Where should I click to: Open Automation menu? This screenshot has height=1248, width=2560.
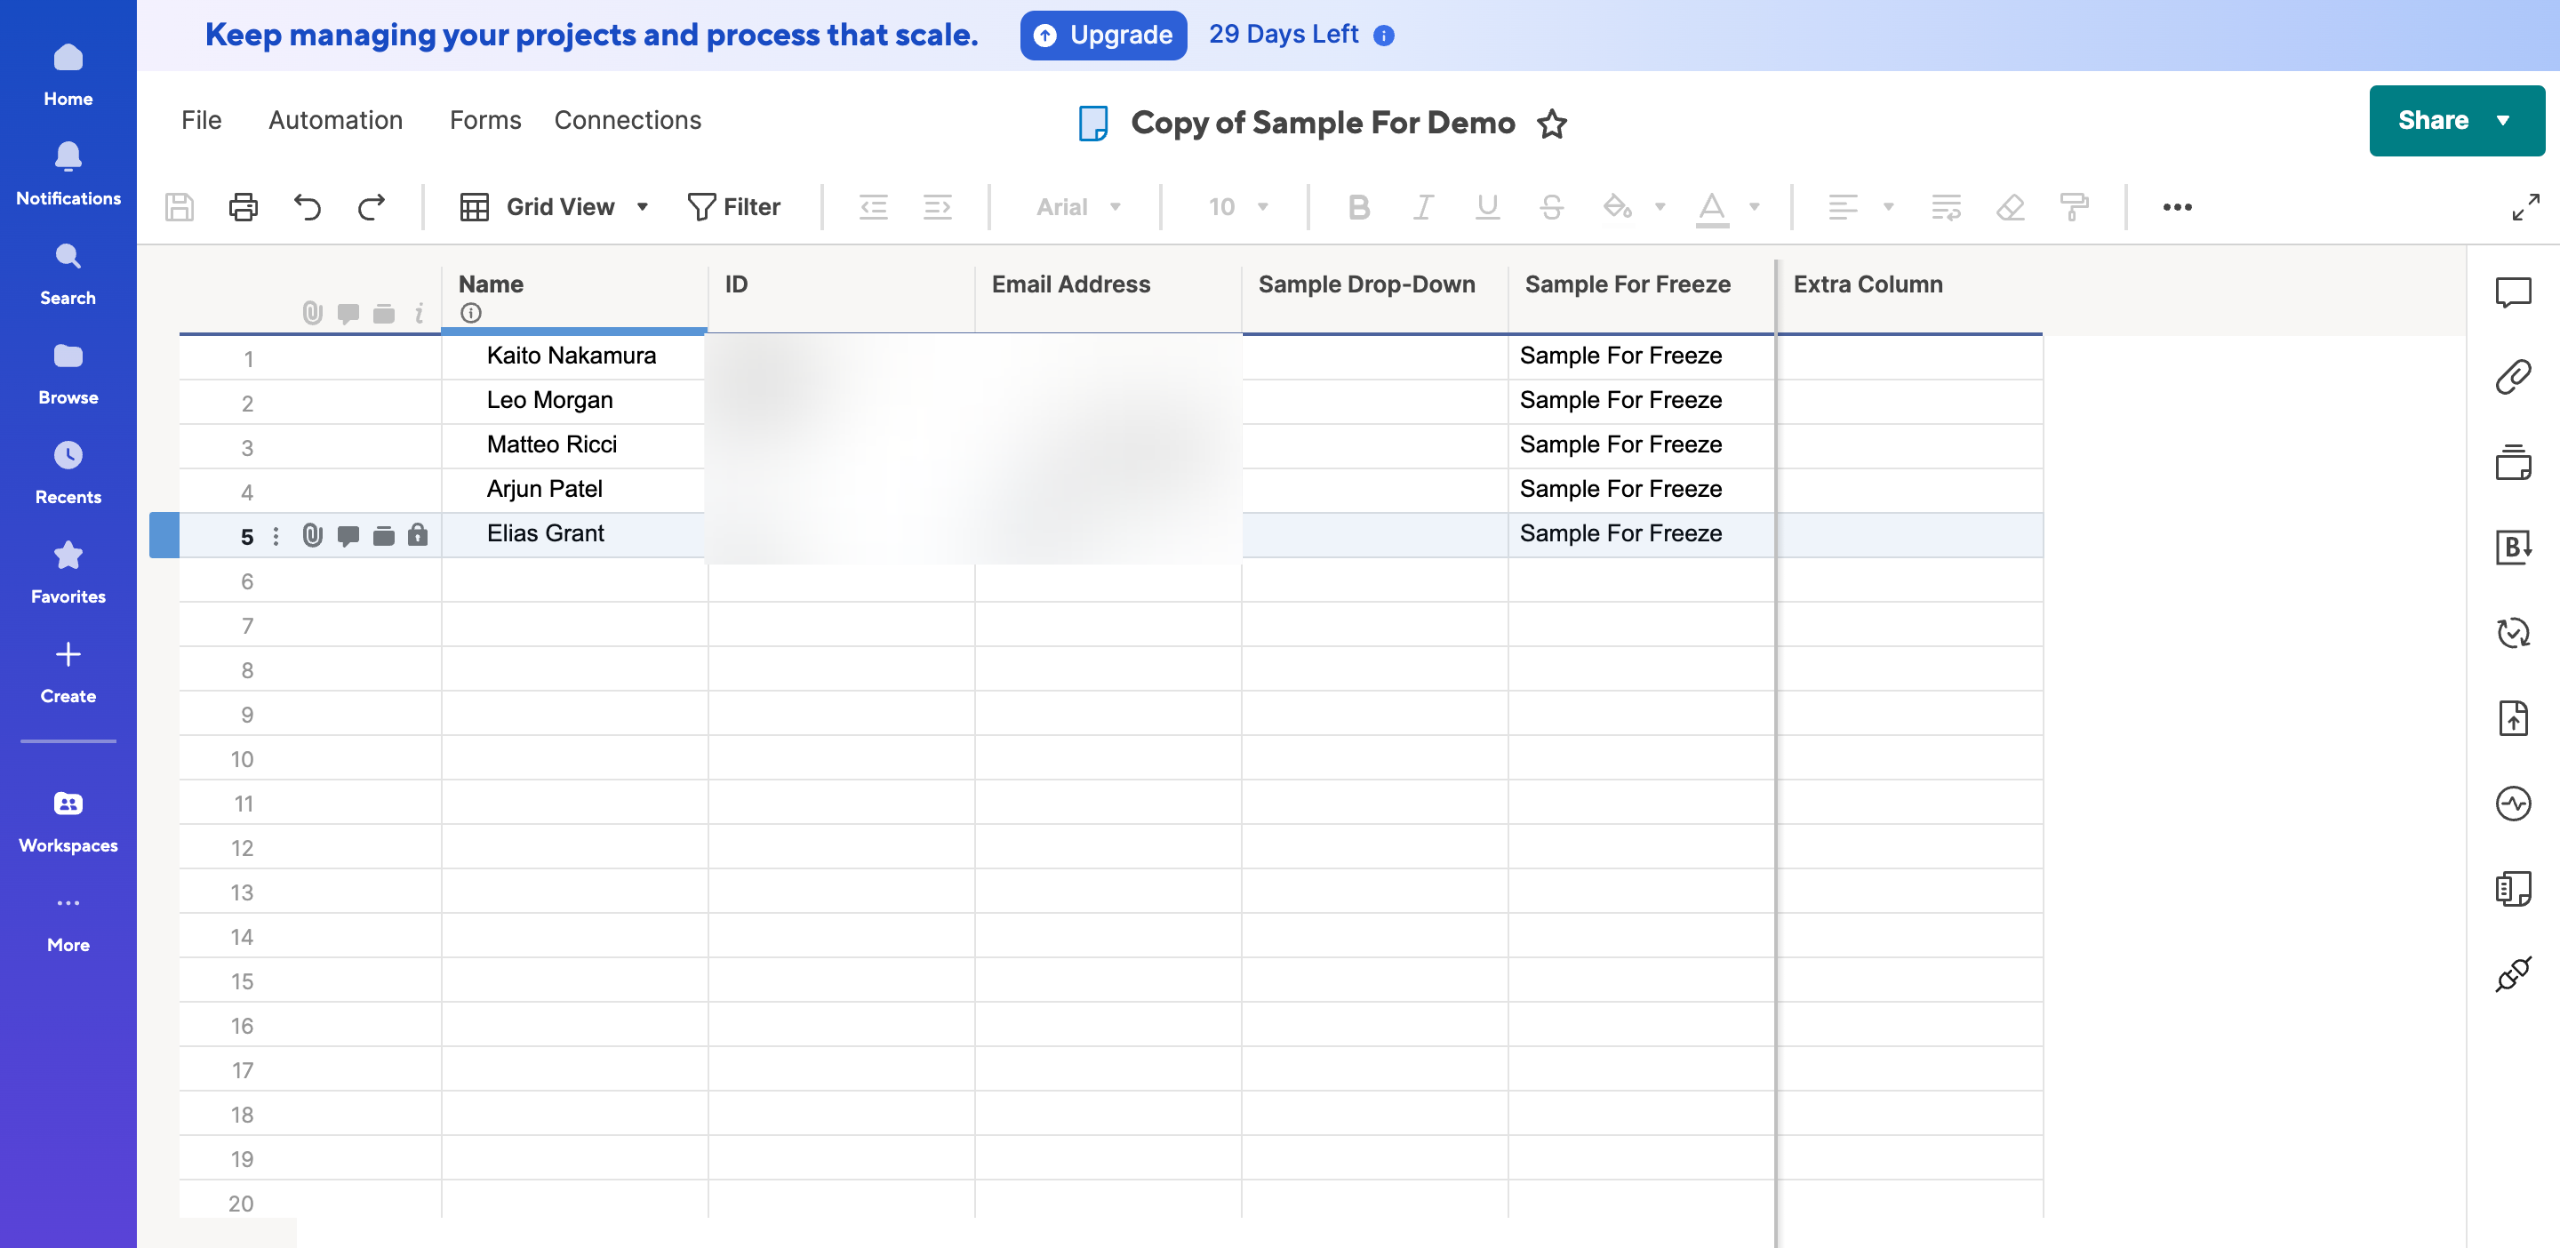tap(336, 120)
